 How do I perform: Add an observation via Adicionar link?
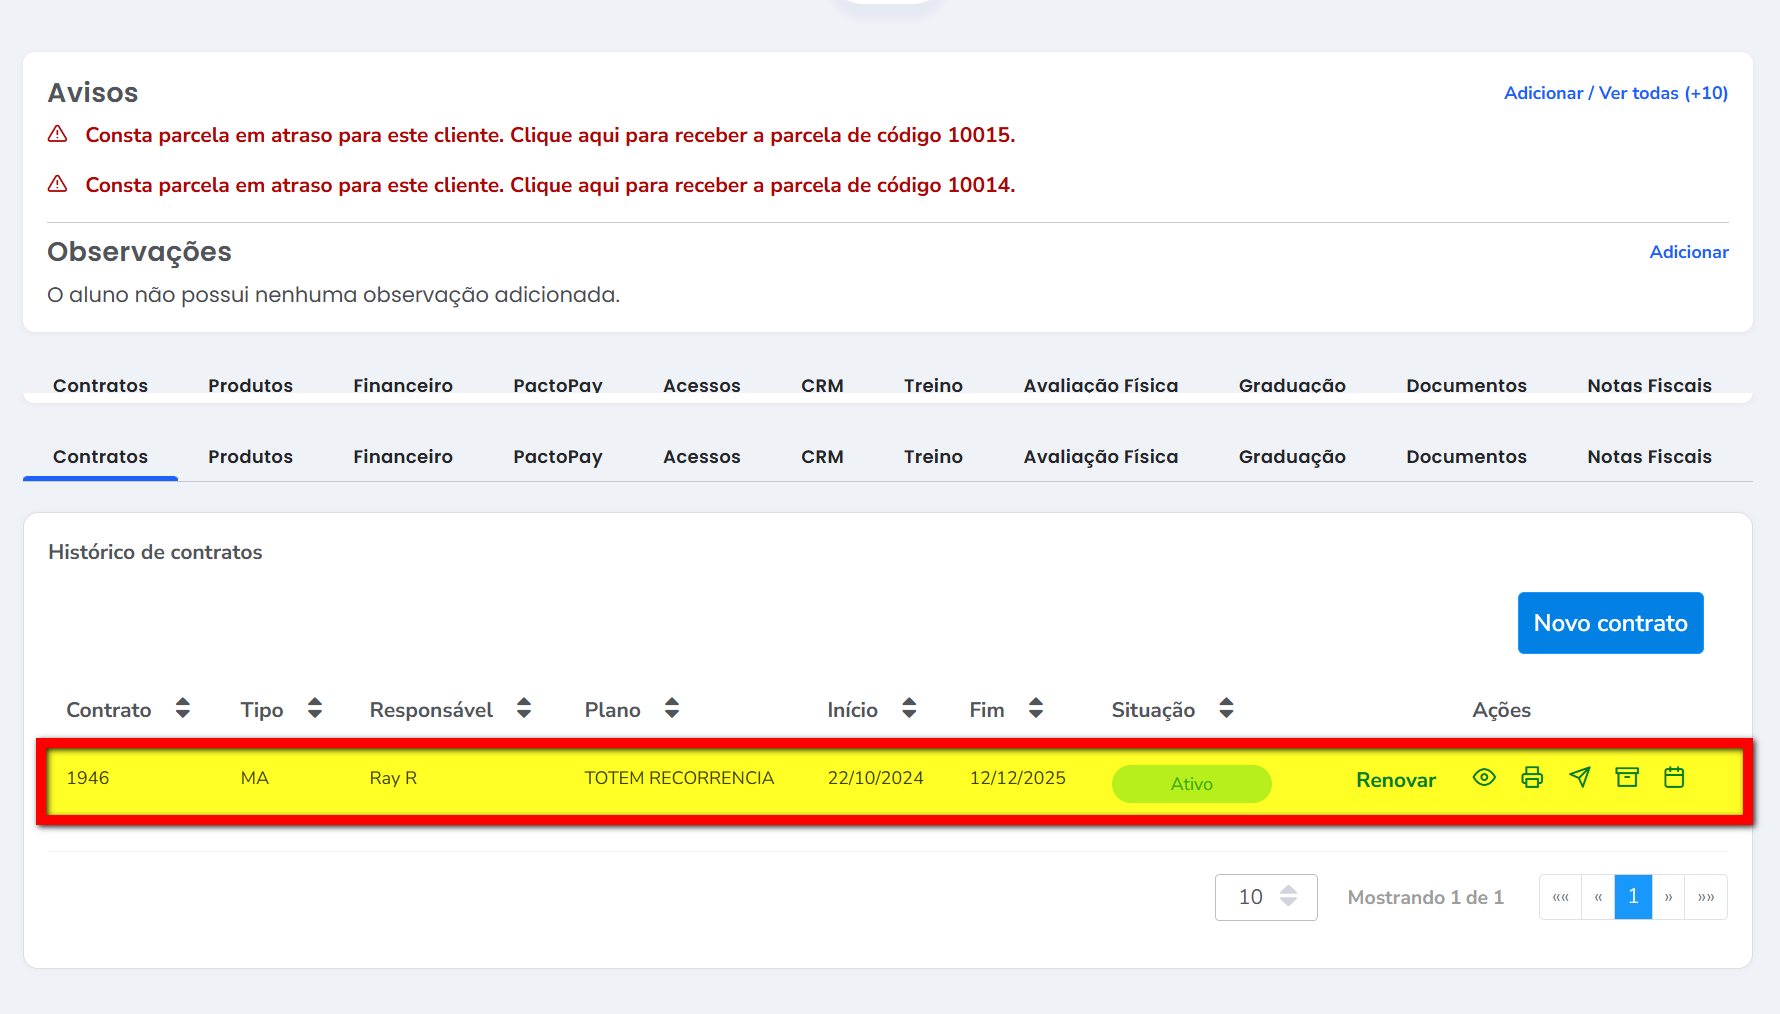(1688, 252)
